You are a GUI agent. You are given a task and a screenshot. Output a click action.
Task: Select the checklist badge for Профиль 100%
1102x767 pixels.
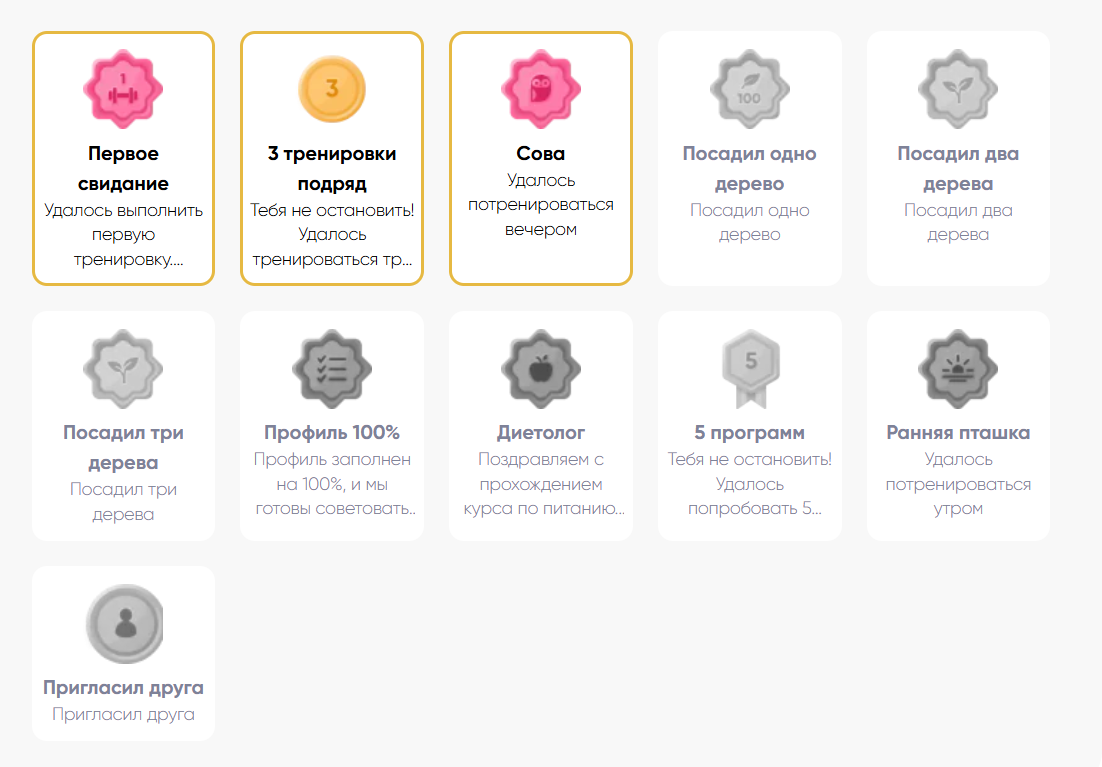[332, 369]
